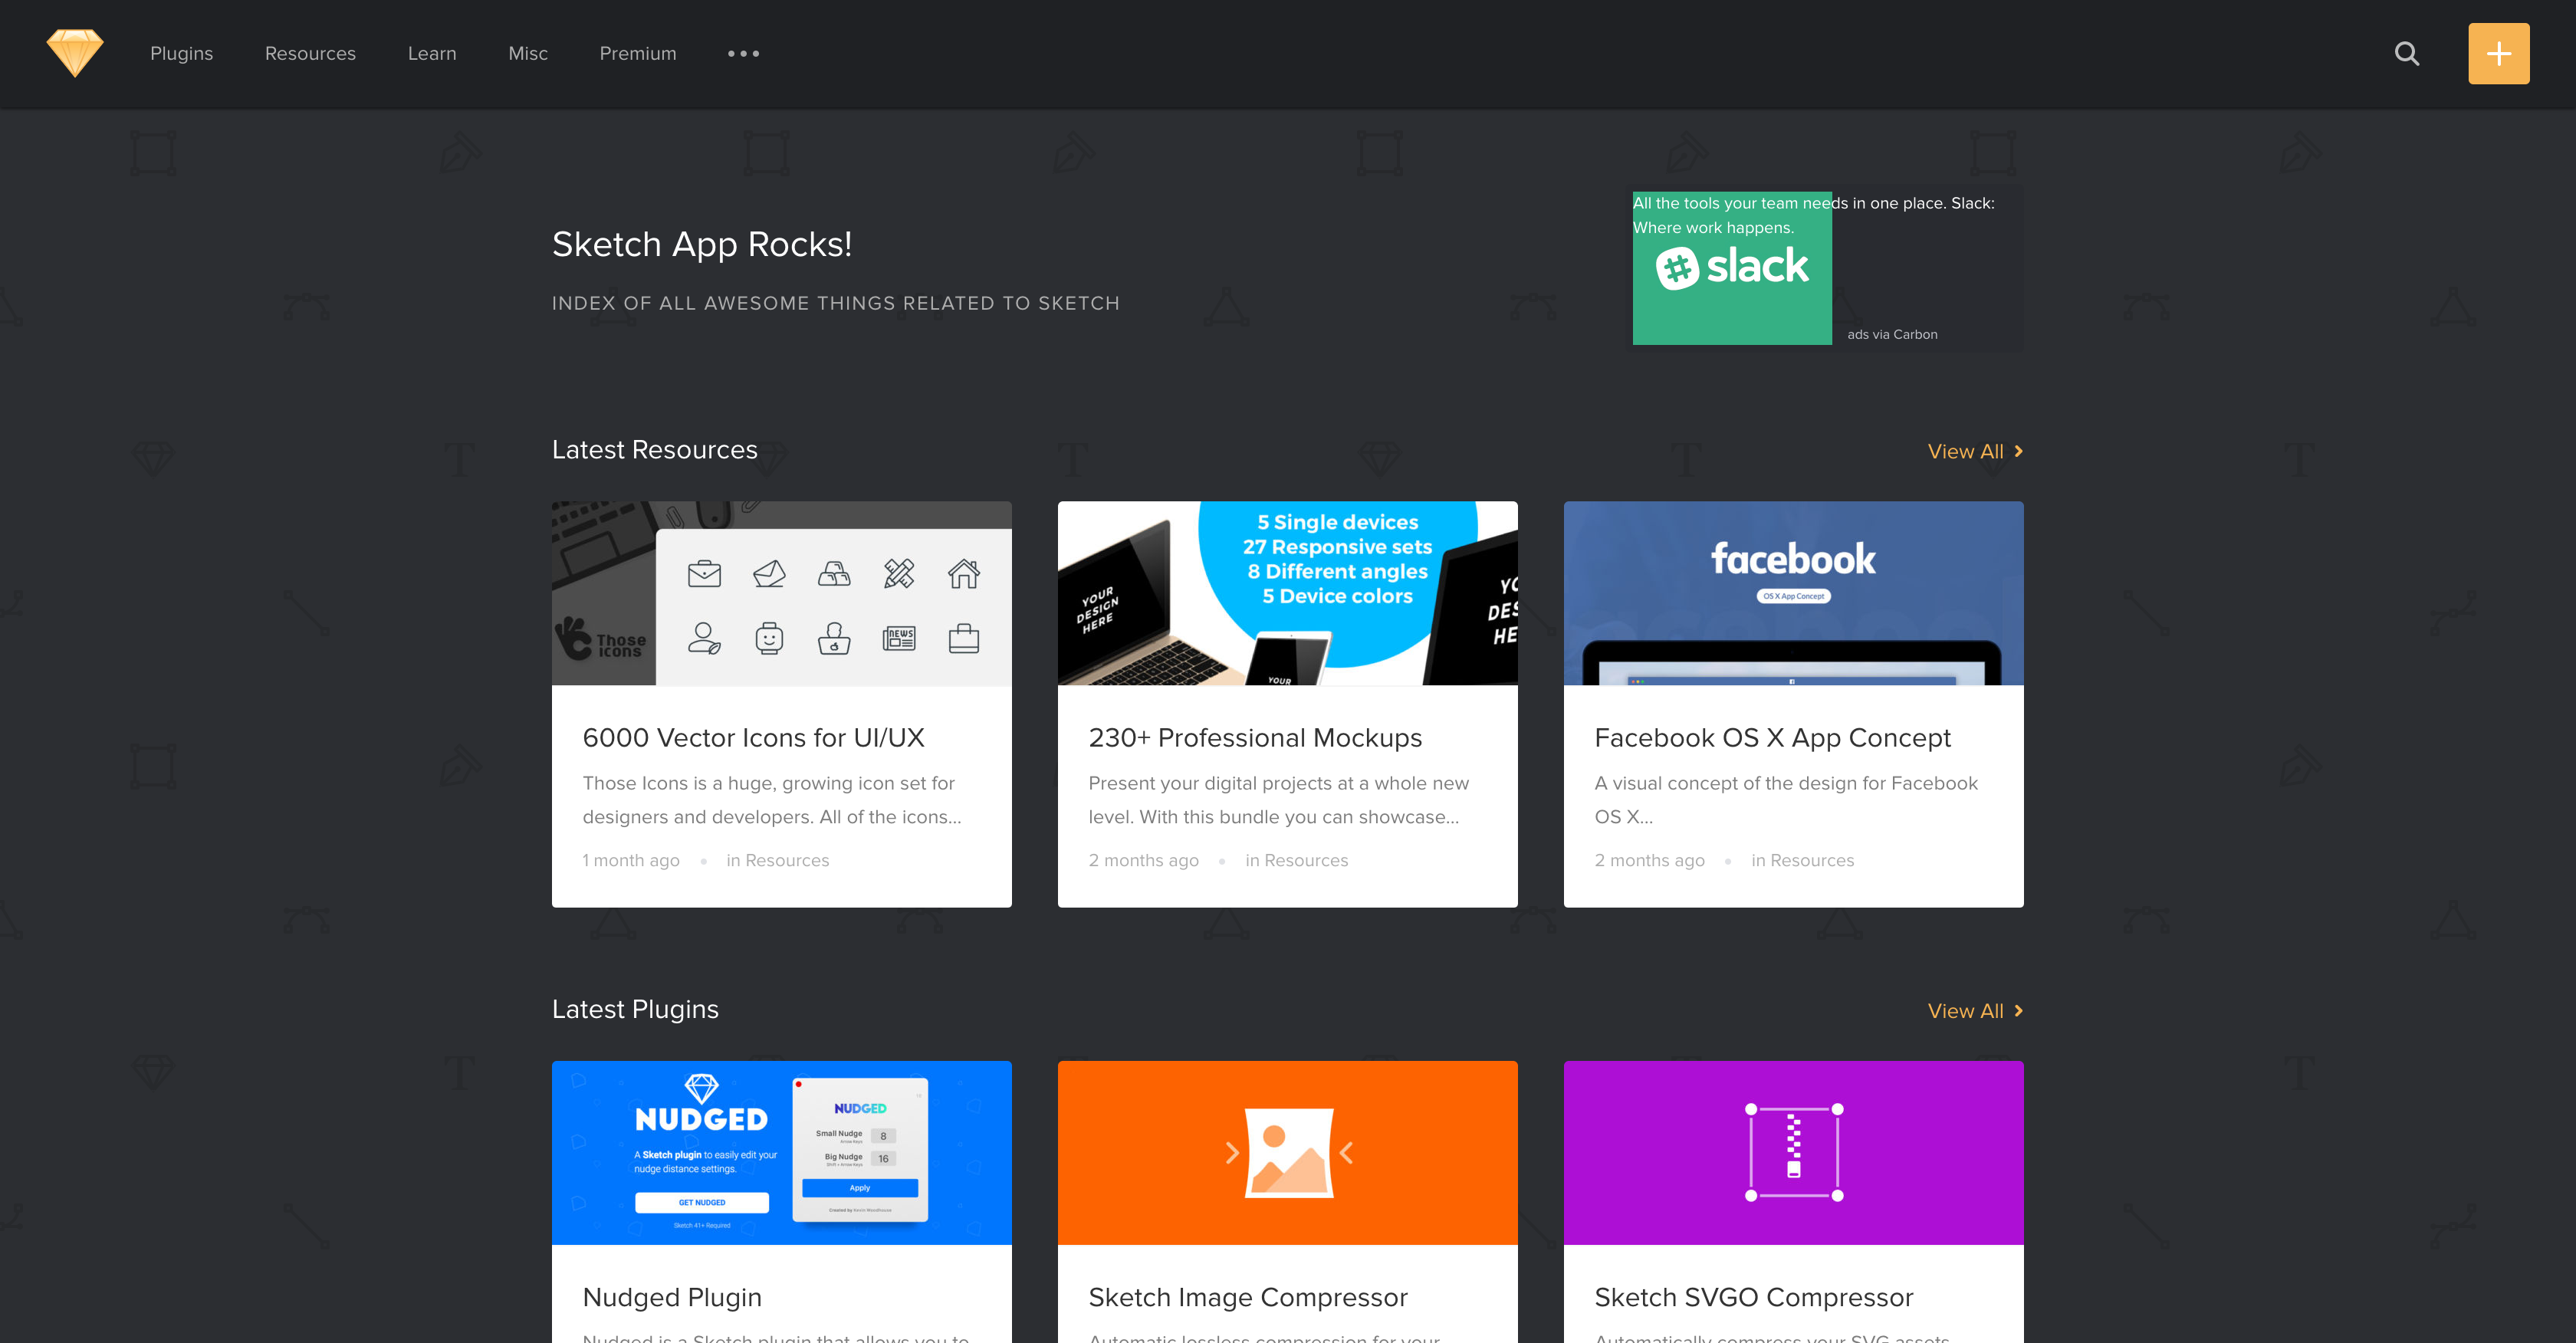Click the orange plus add button
2576x1343 pixels.
point(2498,54)
